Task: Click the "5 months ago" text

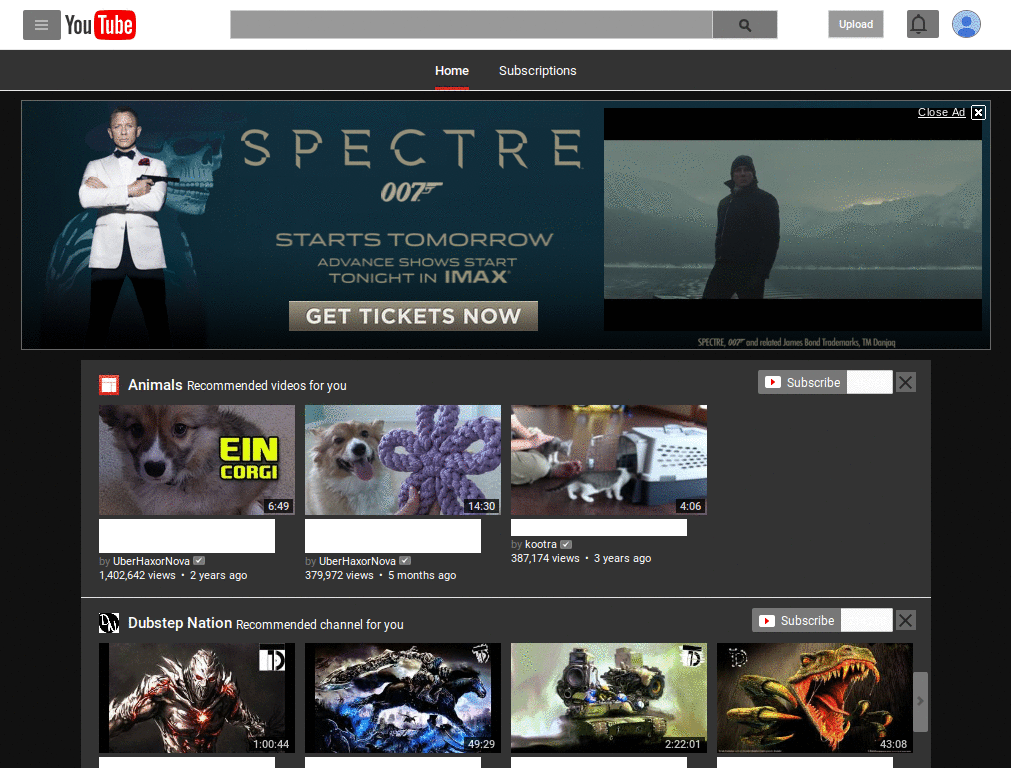Action: pos(422,575)
